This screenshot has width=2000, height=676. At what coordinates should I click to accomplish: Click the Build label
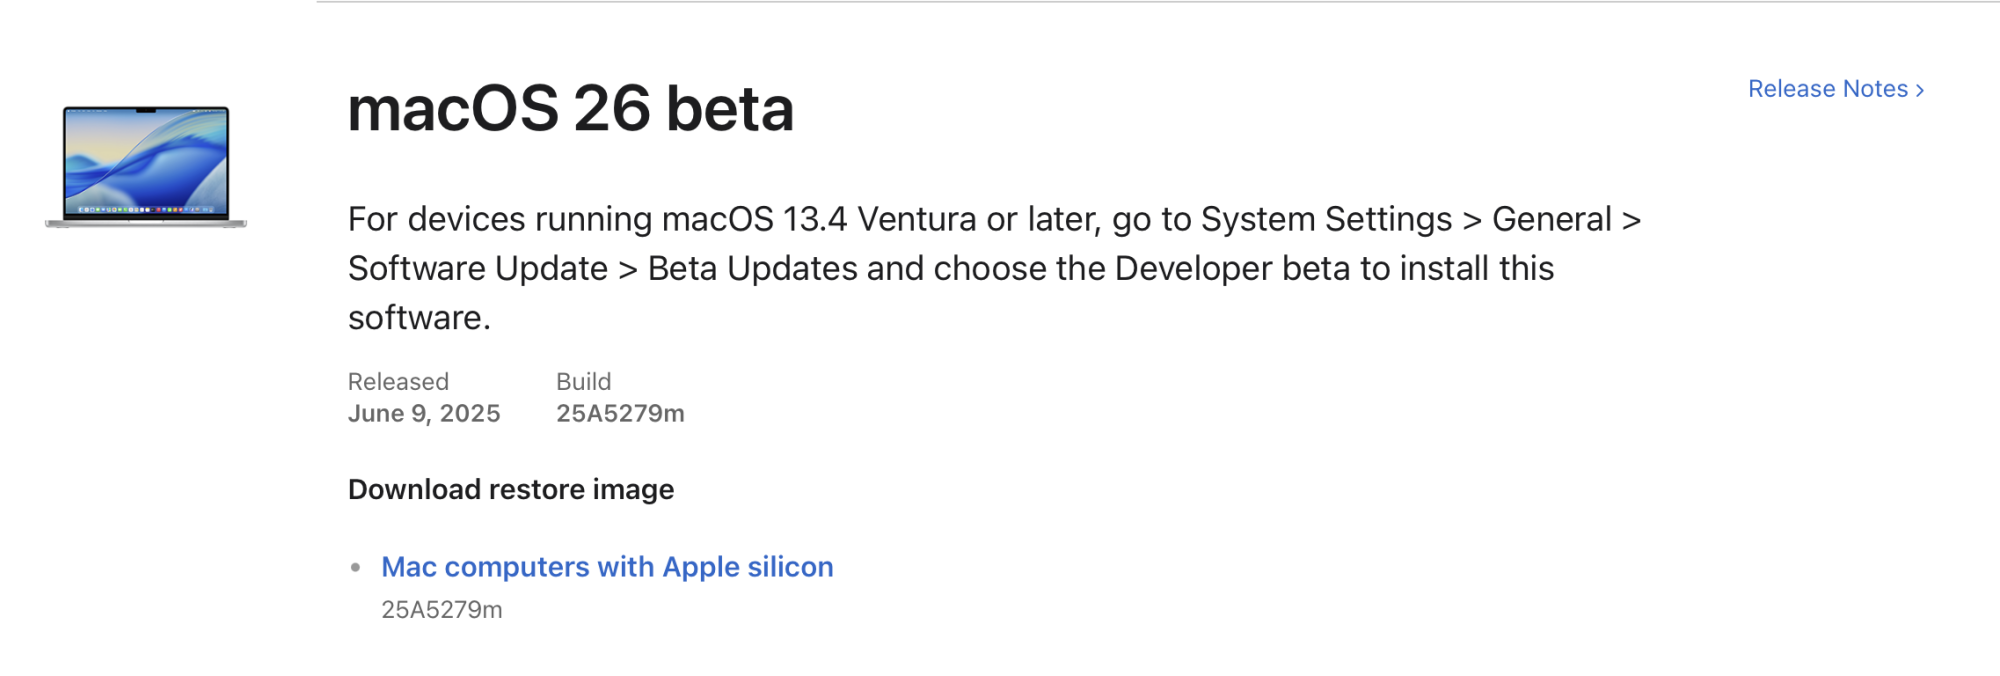[x=583, y=382]
